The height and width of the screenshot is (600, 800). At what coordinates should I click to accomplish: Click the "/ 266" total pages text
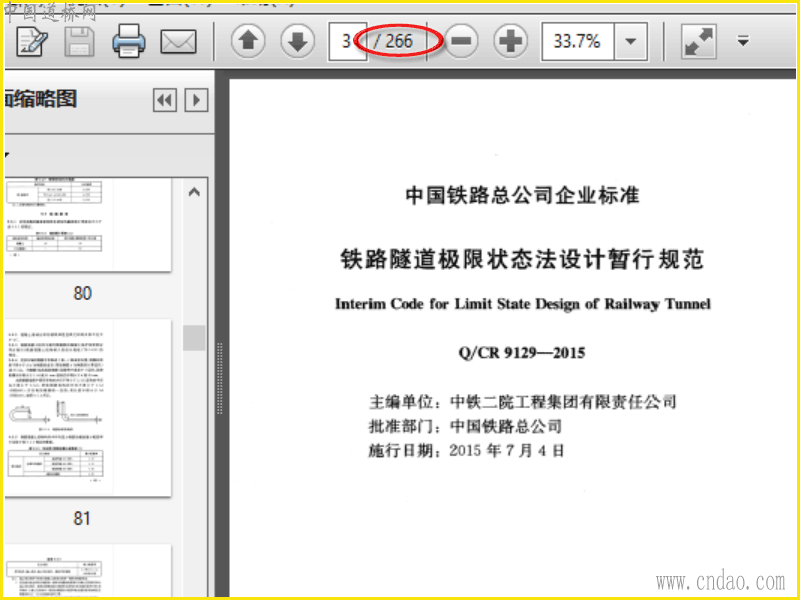click(x=393, y=41)
